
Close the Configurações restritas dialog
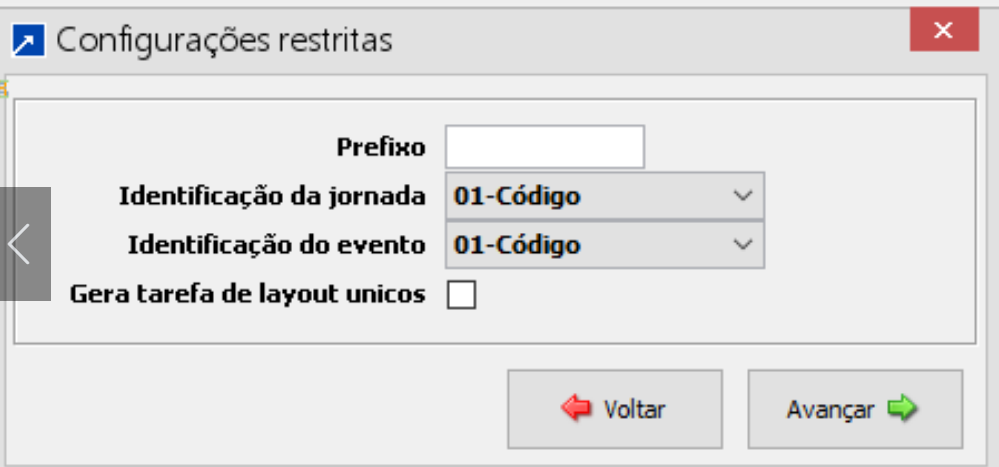point(943,30)
